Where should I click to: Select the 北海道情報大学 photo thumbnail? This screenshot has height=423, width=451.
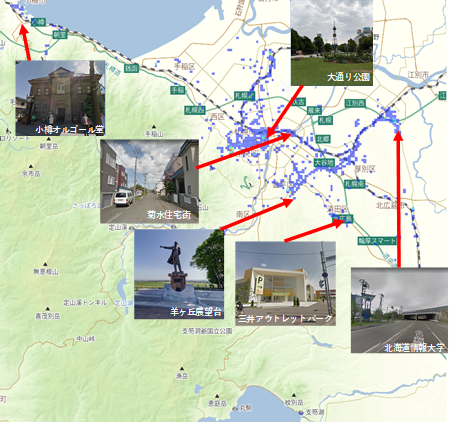tap(399, 310)
